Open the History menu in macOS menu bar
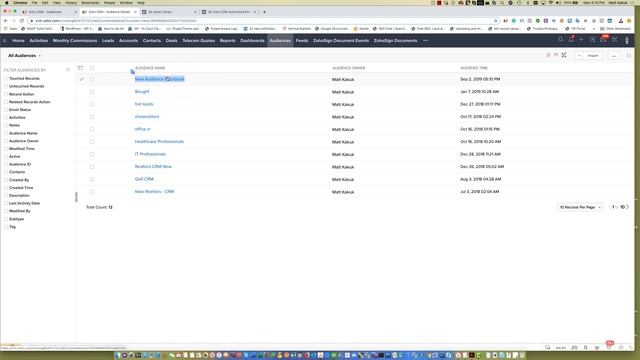Screen dimensions: 640x360 (71, 2)
